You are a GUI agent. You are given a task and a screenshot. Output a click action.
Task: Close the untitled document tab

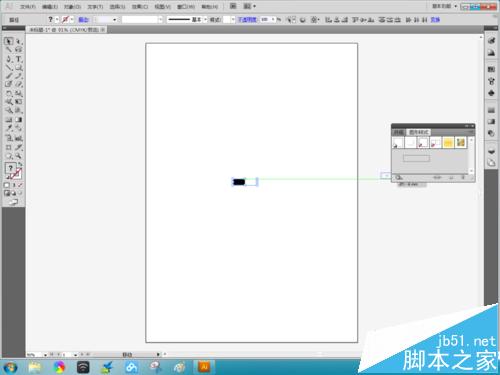[103, 30]
